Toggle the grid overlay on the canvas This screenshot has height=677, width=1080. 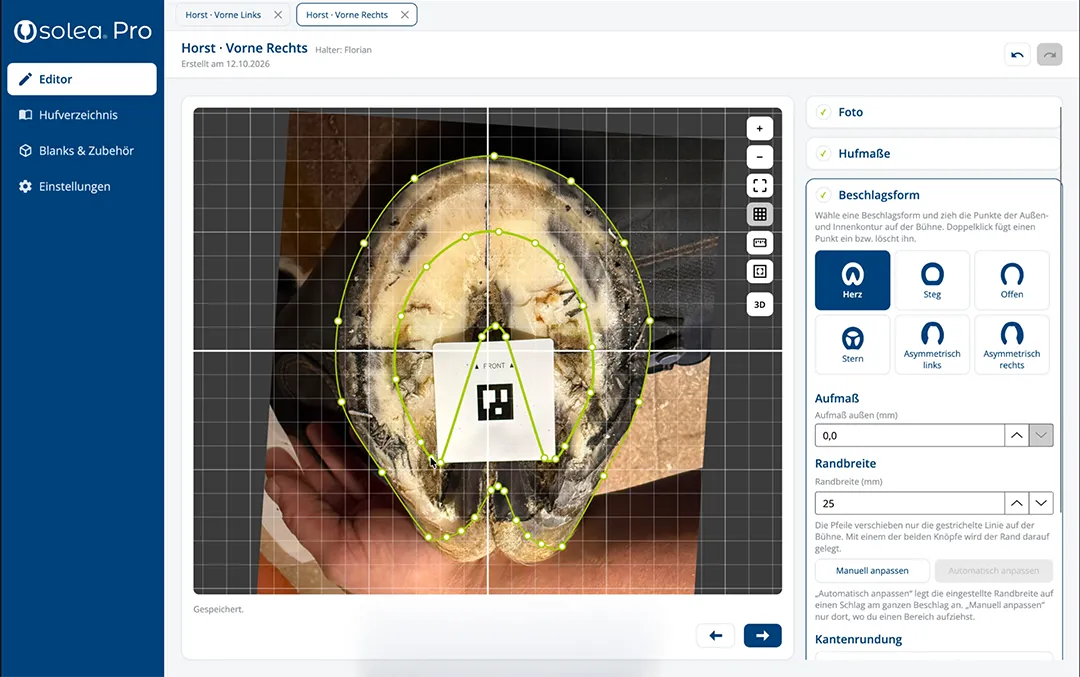pos(760,214)
